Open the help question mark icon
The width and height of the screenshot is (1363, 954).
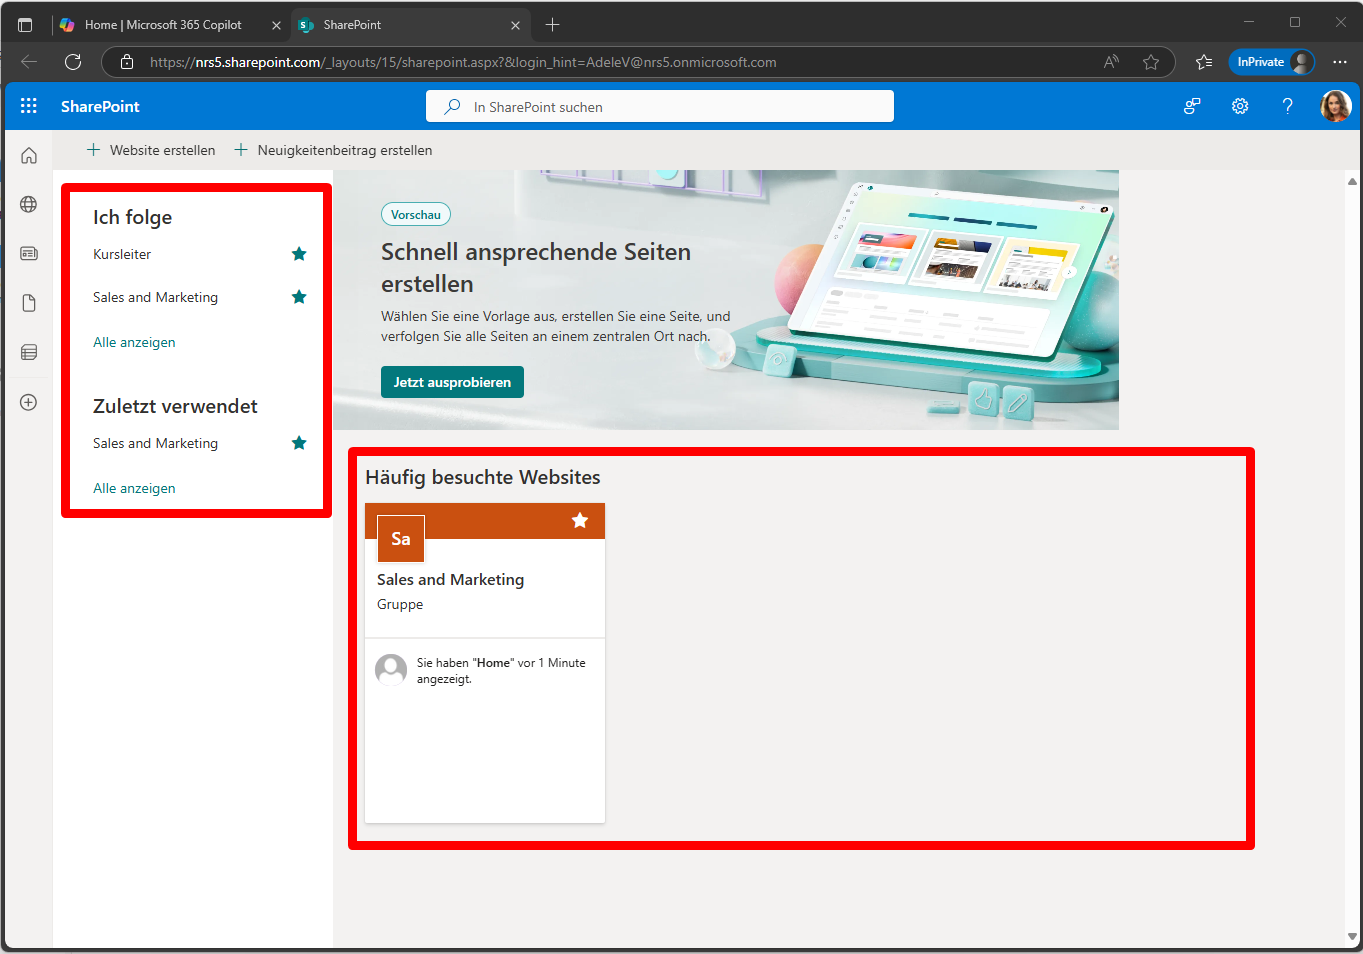[1287, 106]
